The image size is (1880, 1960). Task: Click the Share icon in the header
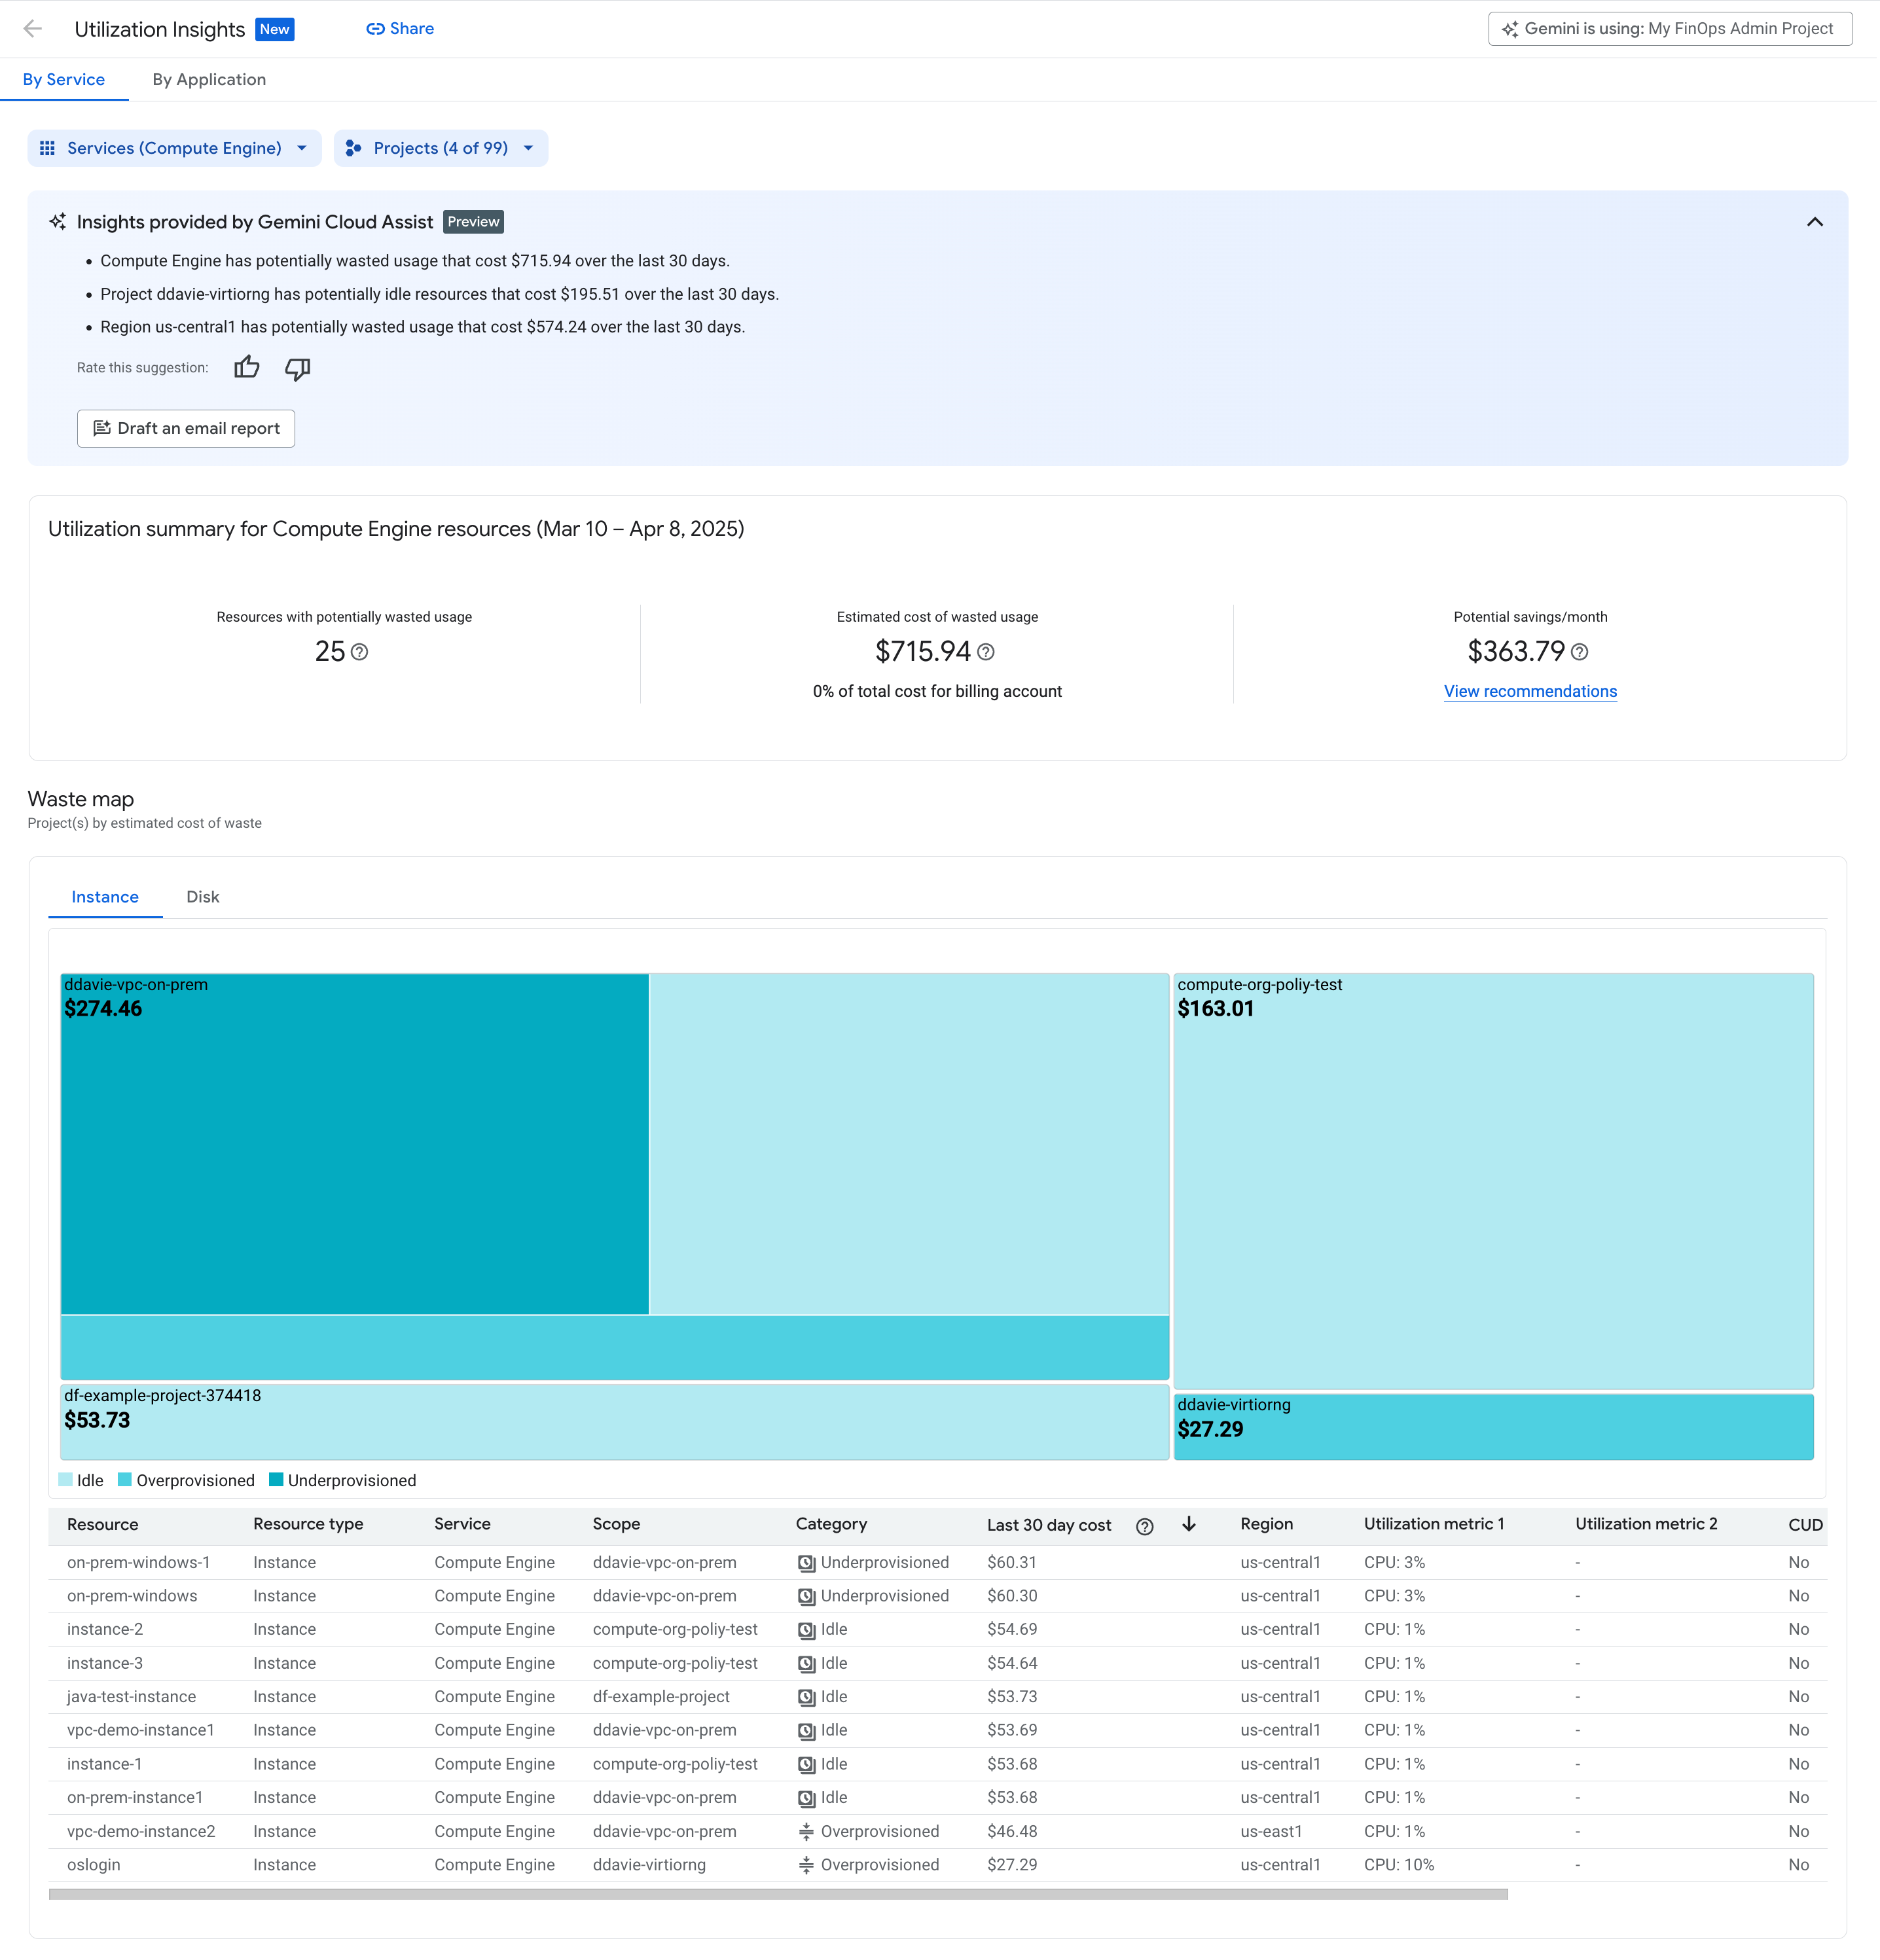(375, 28)
